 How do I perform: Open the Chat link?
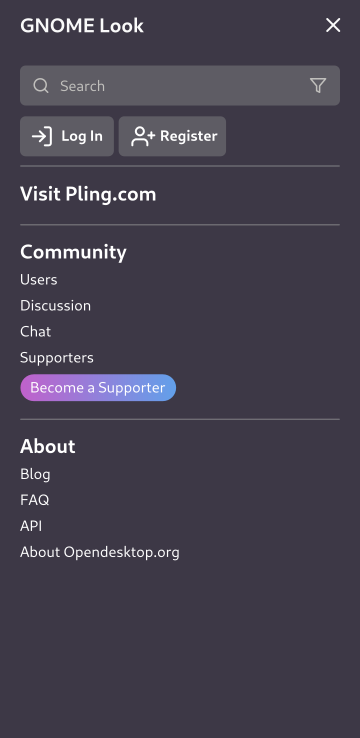coord(35,331)
